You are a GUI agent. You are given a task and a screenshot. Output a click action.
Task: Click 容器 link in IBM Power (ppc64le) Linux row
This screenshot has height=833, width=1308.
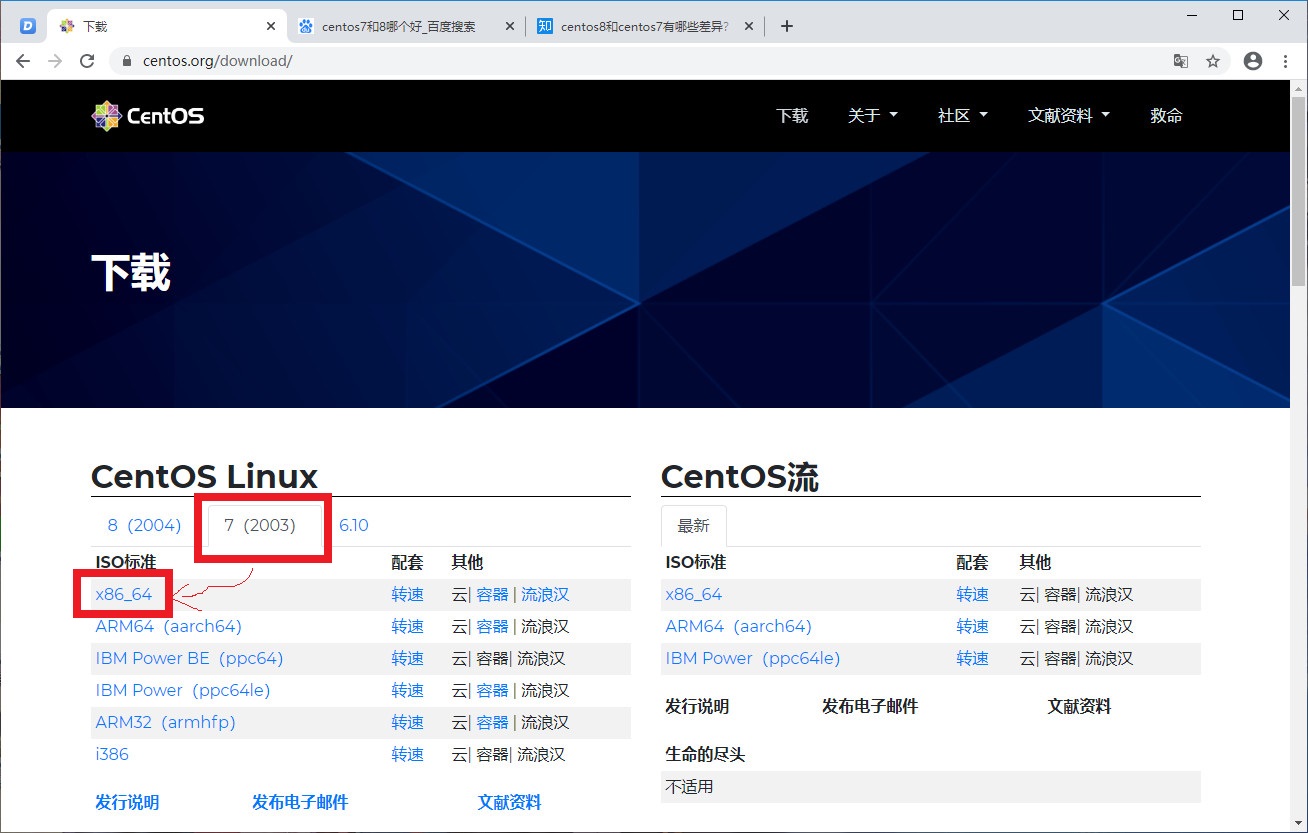pyautogui.click(x=493, y=691)
